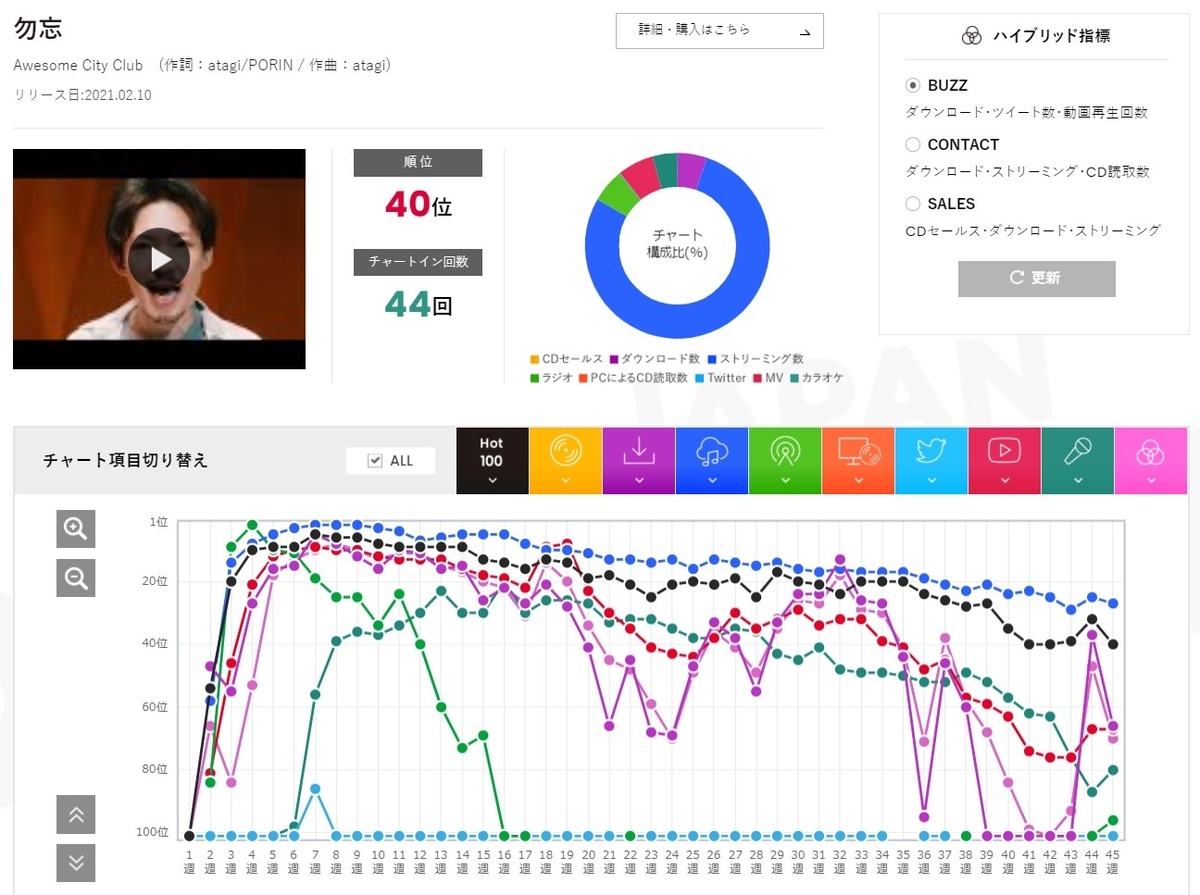Zoom out of the chart
This screenshot has width=1200, height=895.
[76, 577]
